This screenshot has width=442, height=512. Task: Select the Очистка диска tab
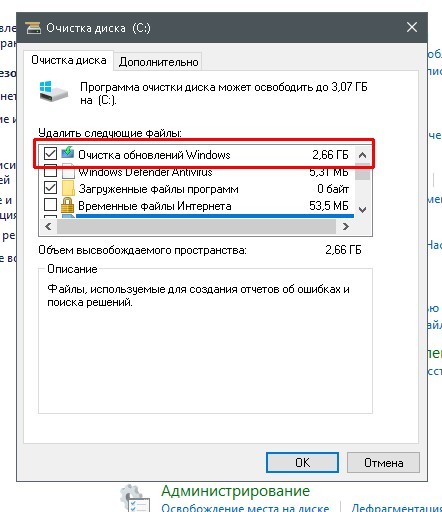coord(69,60)
